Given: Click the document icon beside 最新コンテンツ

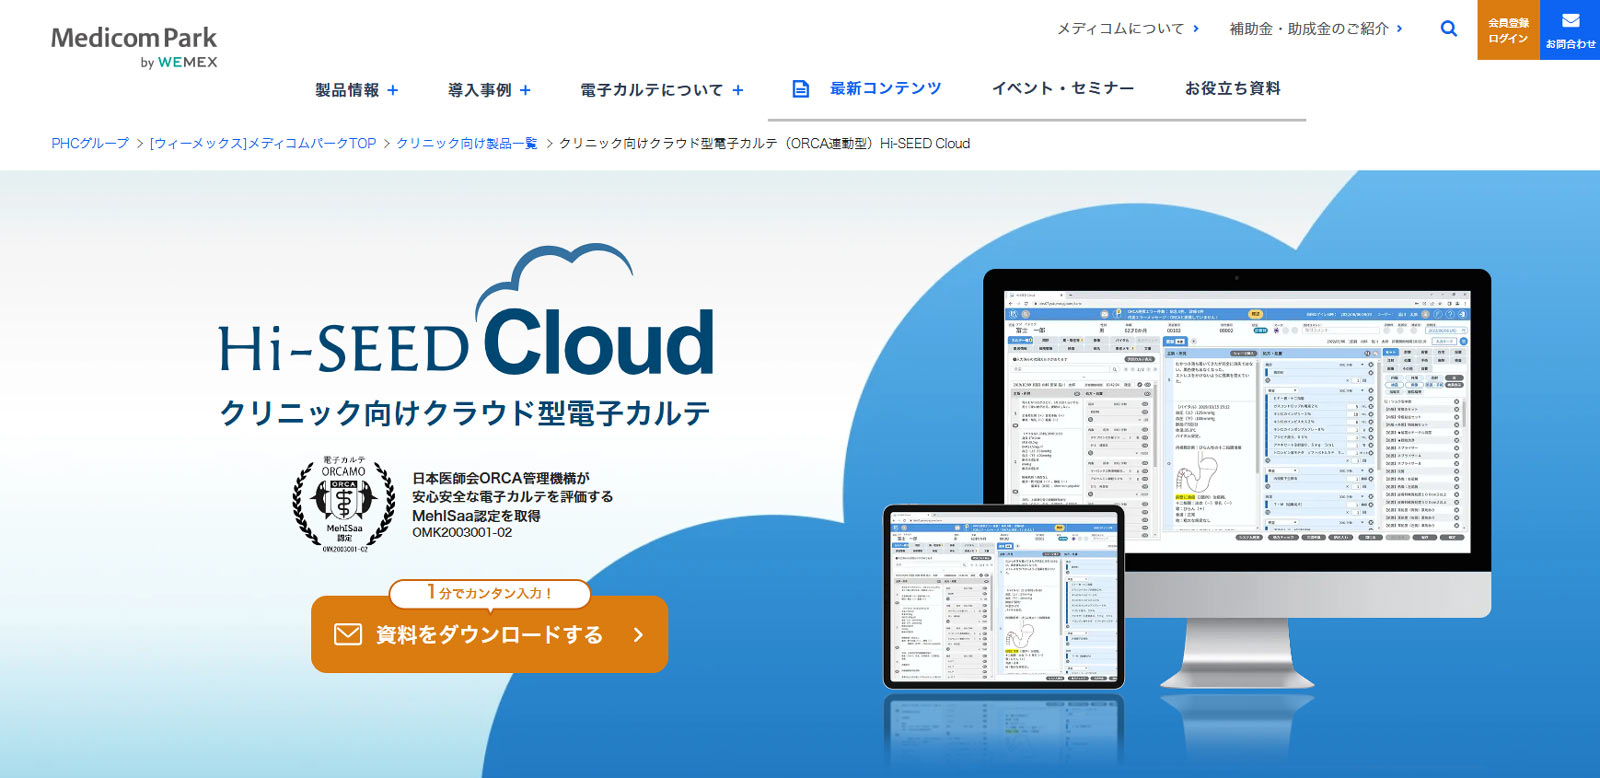Looking at the screenshot, I should pos(801,89).
